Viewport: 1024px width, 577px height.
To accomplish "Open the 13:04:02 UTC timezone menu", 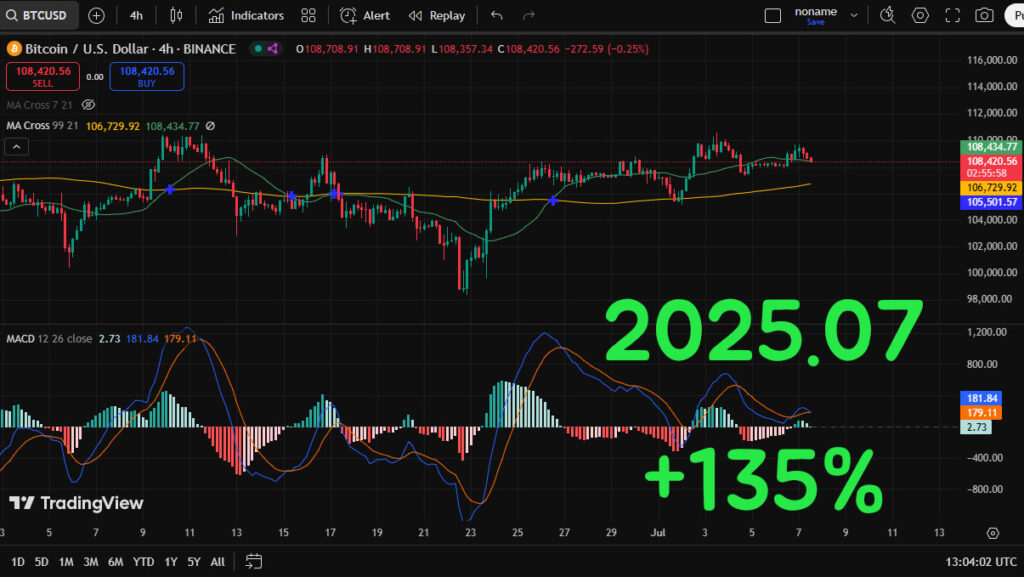I will 981,561.
